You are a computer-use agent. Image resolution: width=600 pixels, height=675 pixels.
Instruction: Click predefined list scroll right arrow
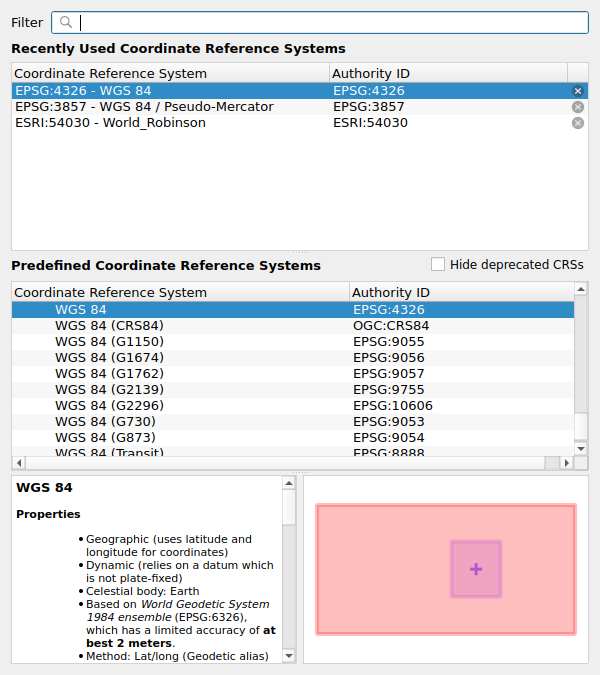coord(567,463)
